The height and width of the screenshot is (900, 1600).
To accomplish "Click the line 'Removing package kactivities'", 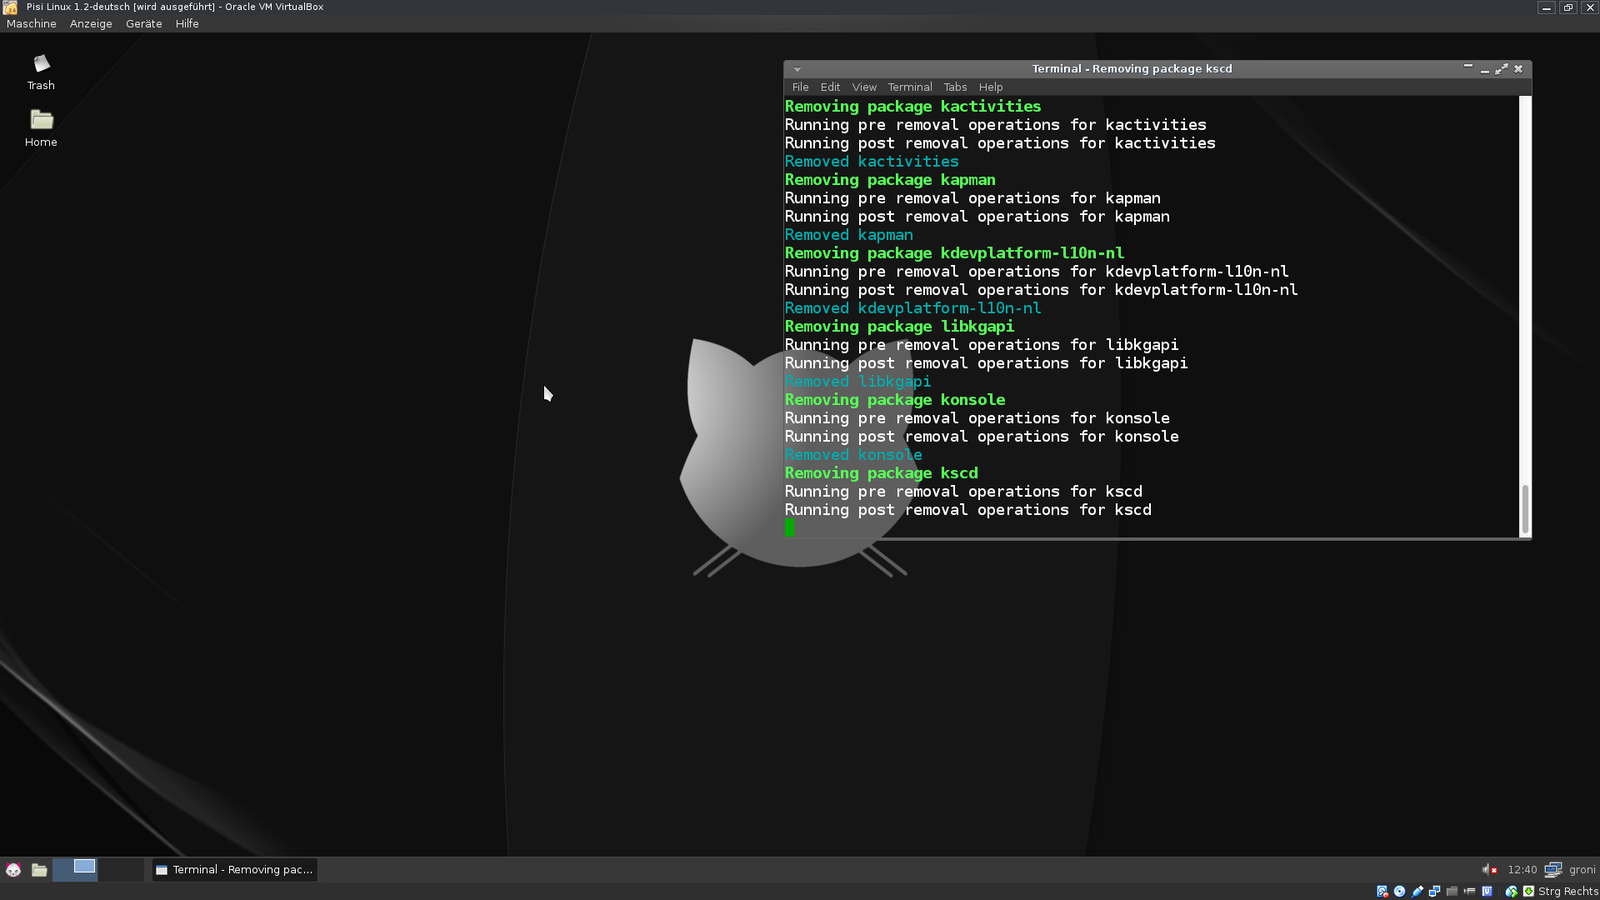I will tap(913, 106).
